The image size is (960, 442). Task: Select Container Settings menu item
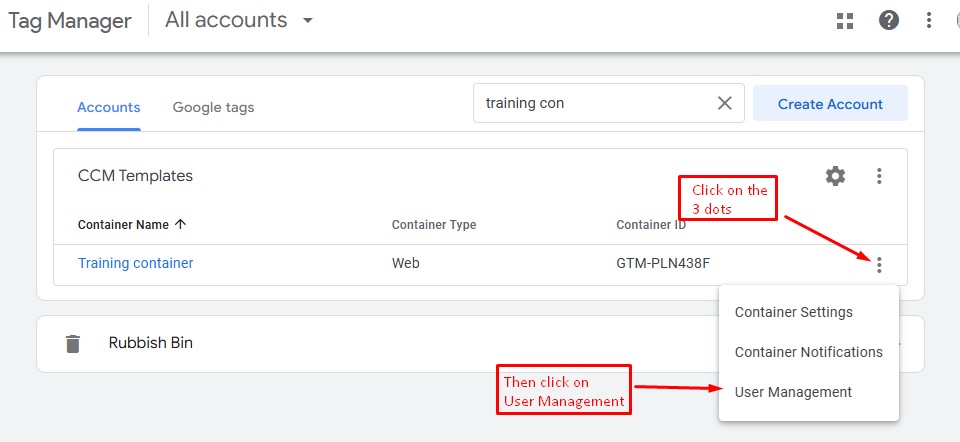pos(809,312)
